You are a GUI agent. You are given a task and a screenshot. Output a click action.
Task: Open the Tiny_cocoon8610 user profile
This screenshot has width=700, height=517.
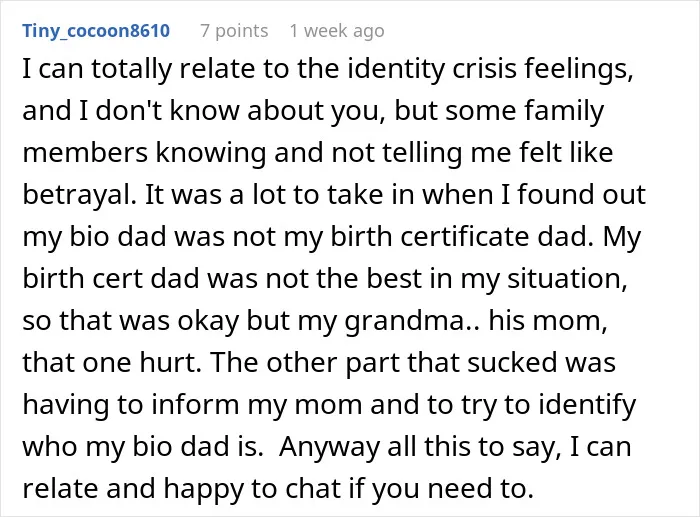pyautogui.click(x=96, y=31)
